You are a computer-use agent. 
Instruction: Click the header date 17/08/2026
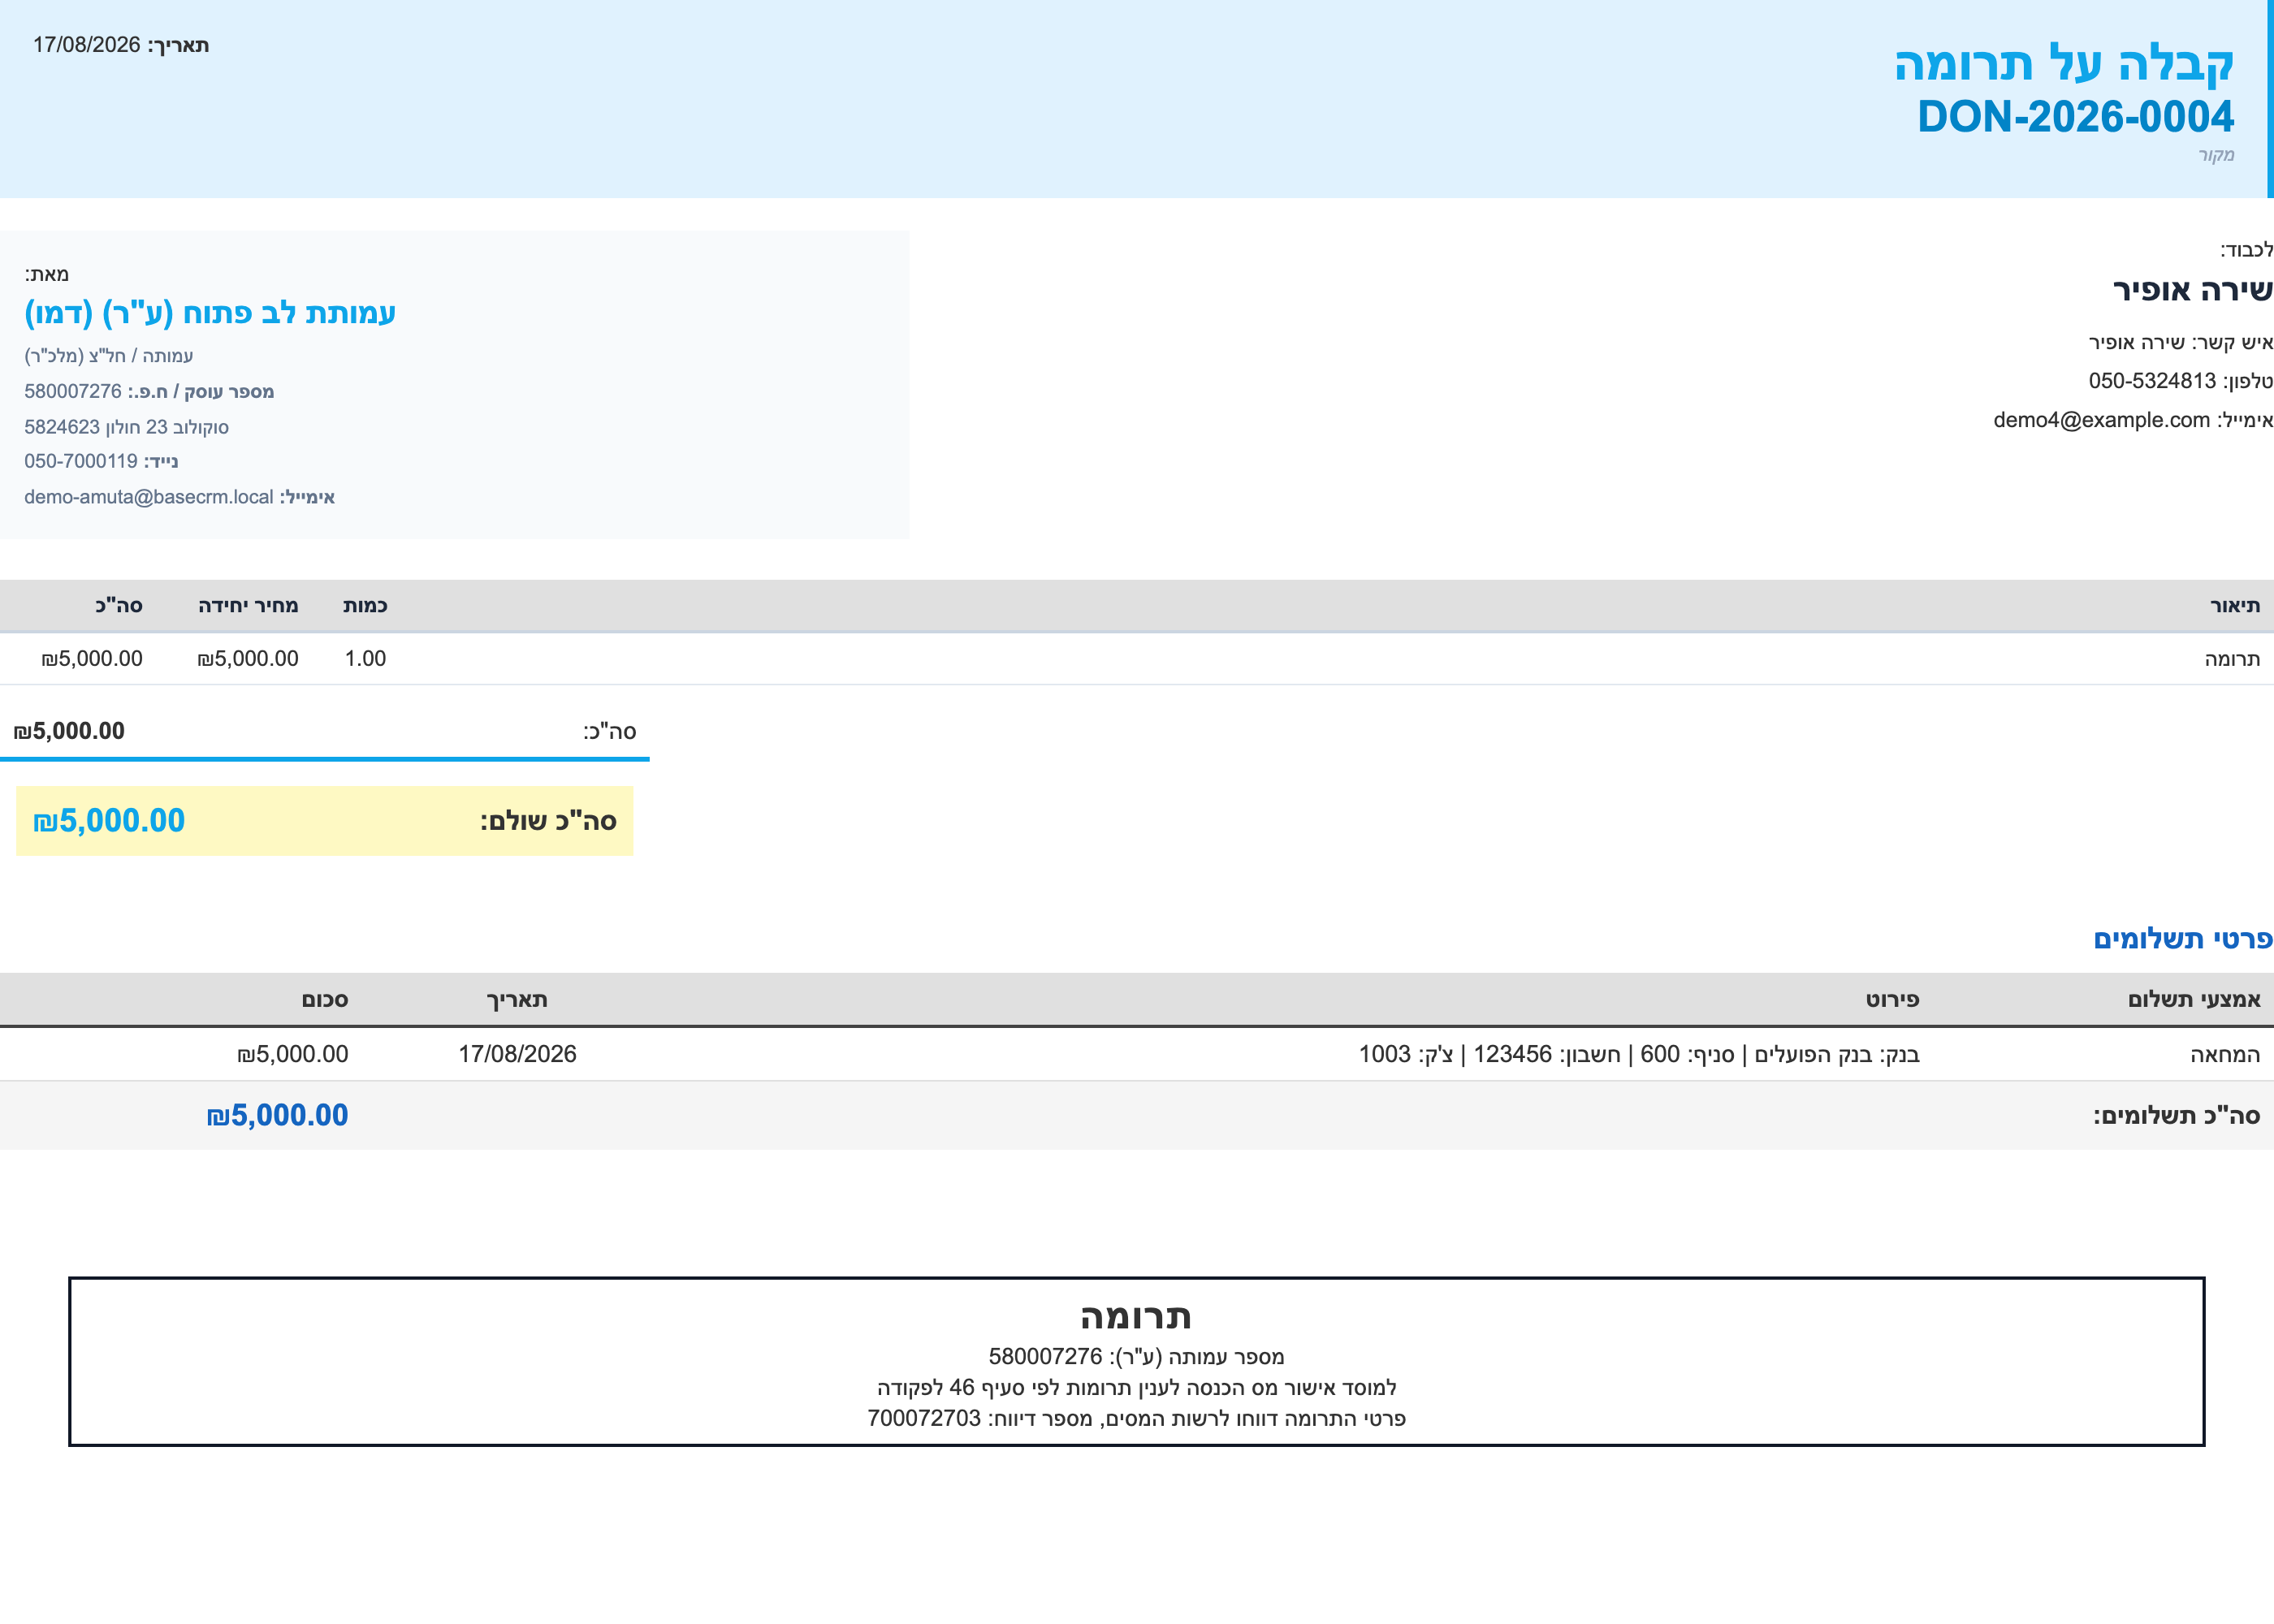click(87, 45)
